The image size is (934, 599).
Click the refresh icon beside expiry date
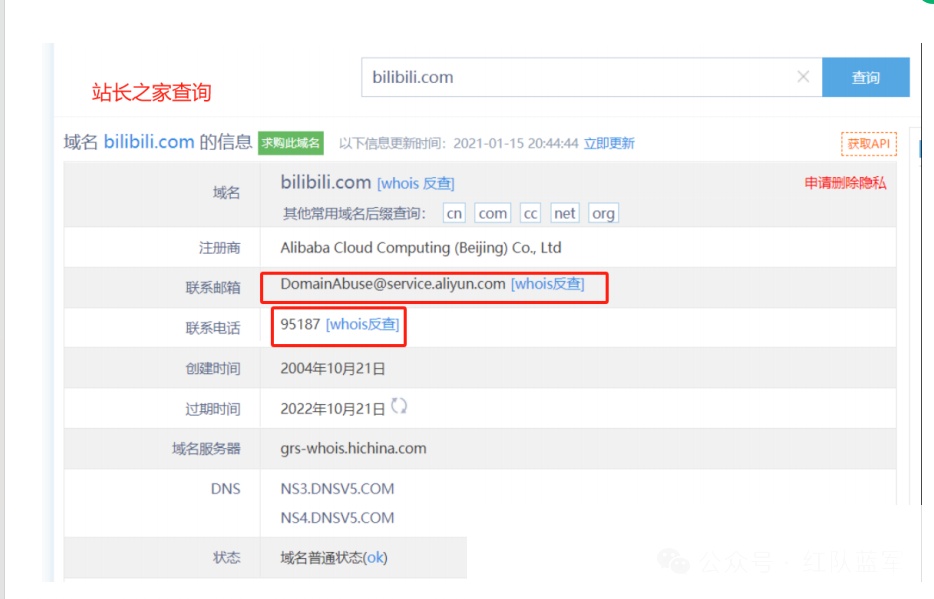398,406
